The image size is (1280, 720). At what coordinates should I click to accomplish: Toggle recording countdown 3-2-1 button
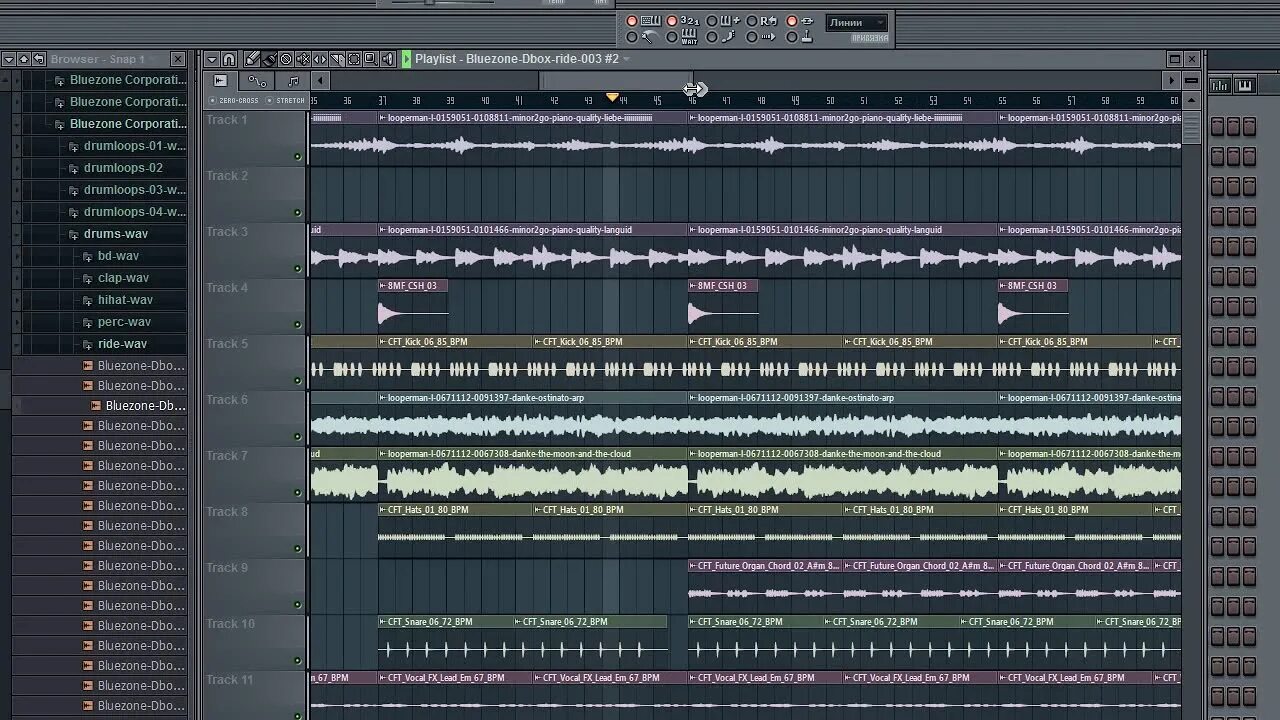683,20
